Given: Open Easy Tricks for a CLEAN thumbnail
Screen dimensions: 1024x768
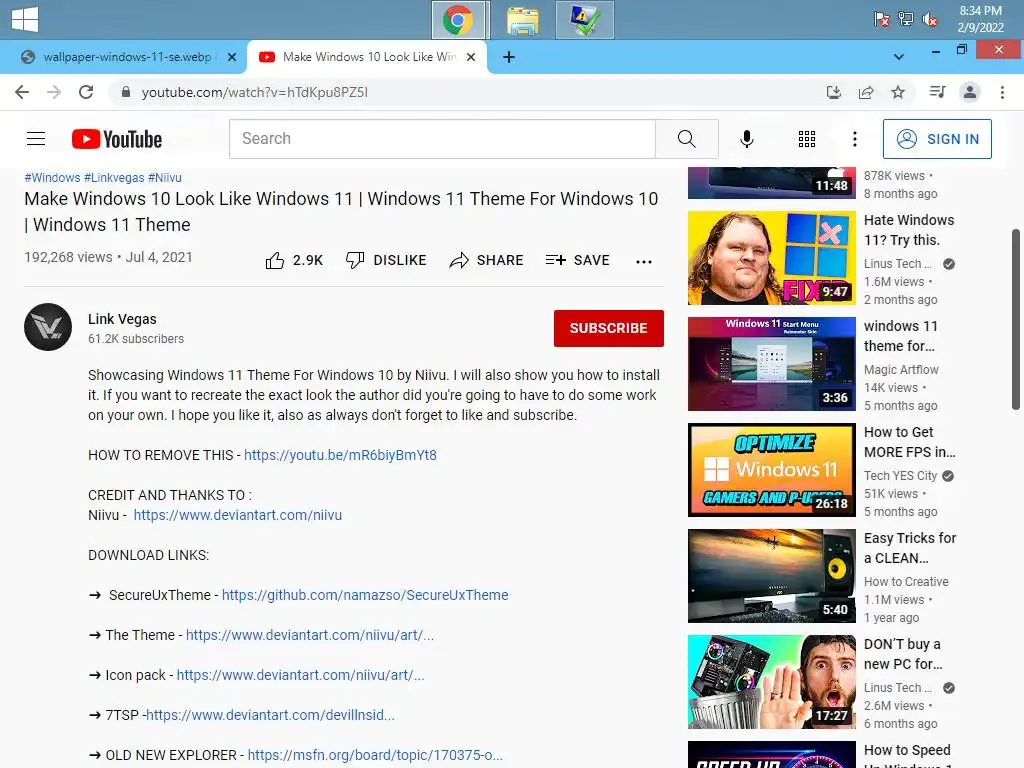Looking at the screenshot, I should 771,576.
